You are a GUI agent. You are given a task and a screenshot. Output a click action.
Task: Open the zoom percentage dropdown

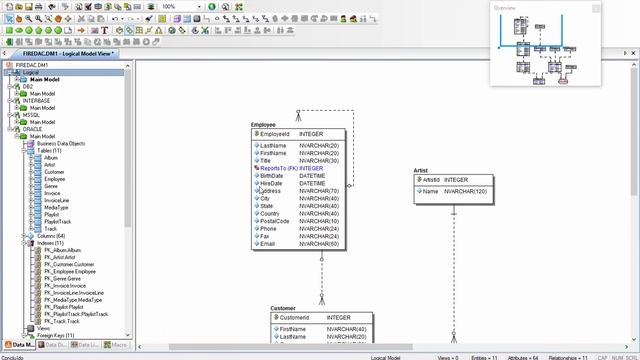click(199, 7)
